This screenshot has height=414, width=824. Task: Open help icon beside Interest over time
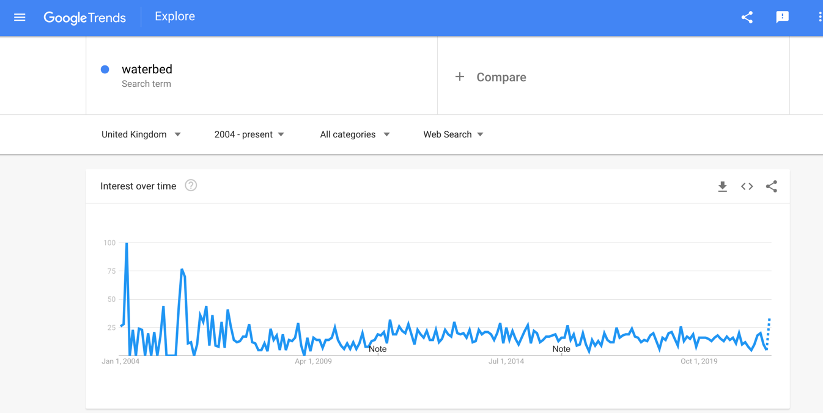[191, 185]
